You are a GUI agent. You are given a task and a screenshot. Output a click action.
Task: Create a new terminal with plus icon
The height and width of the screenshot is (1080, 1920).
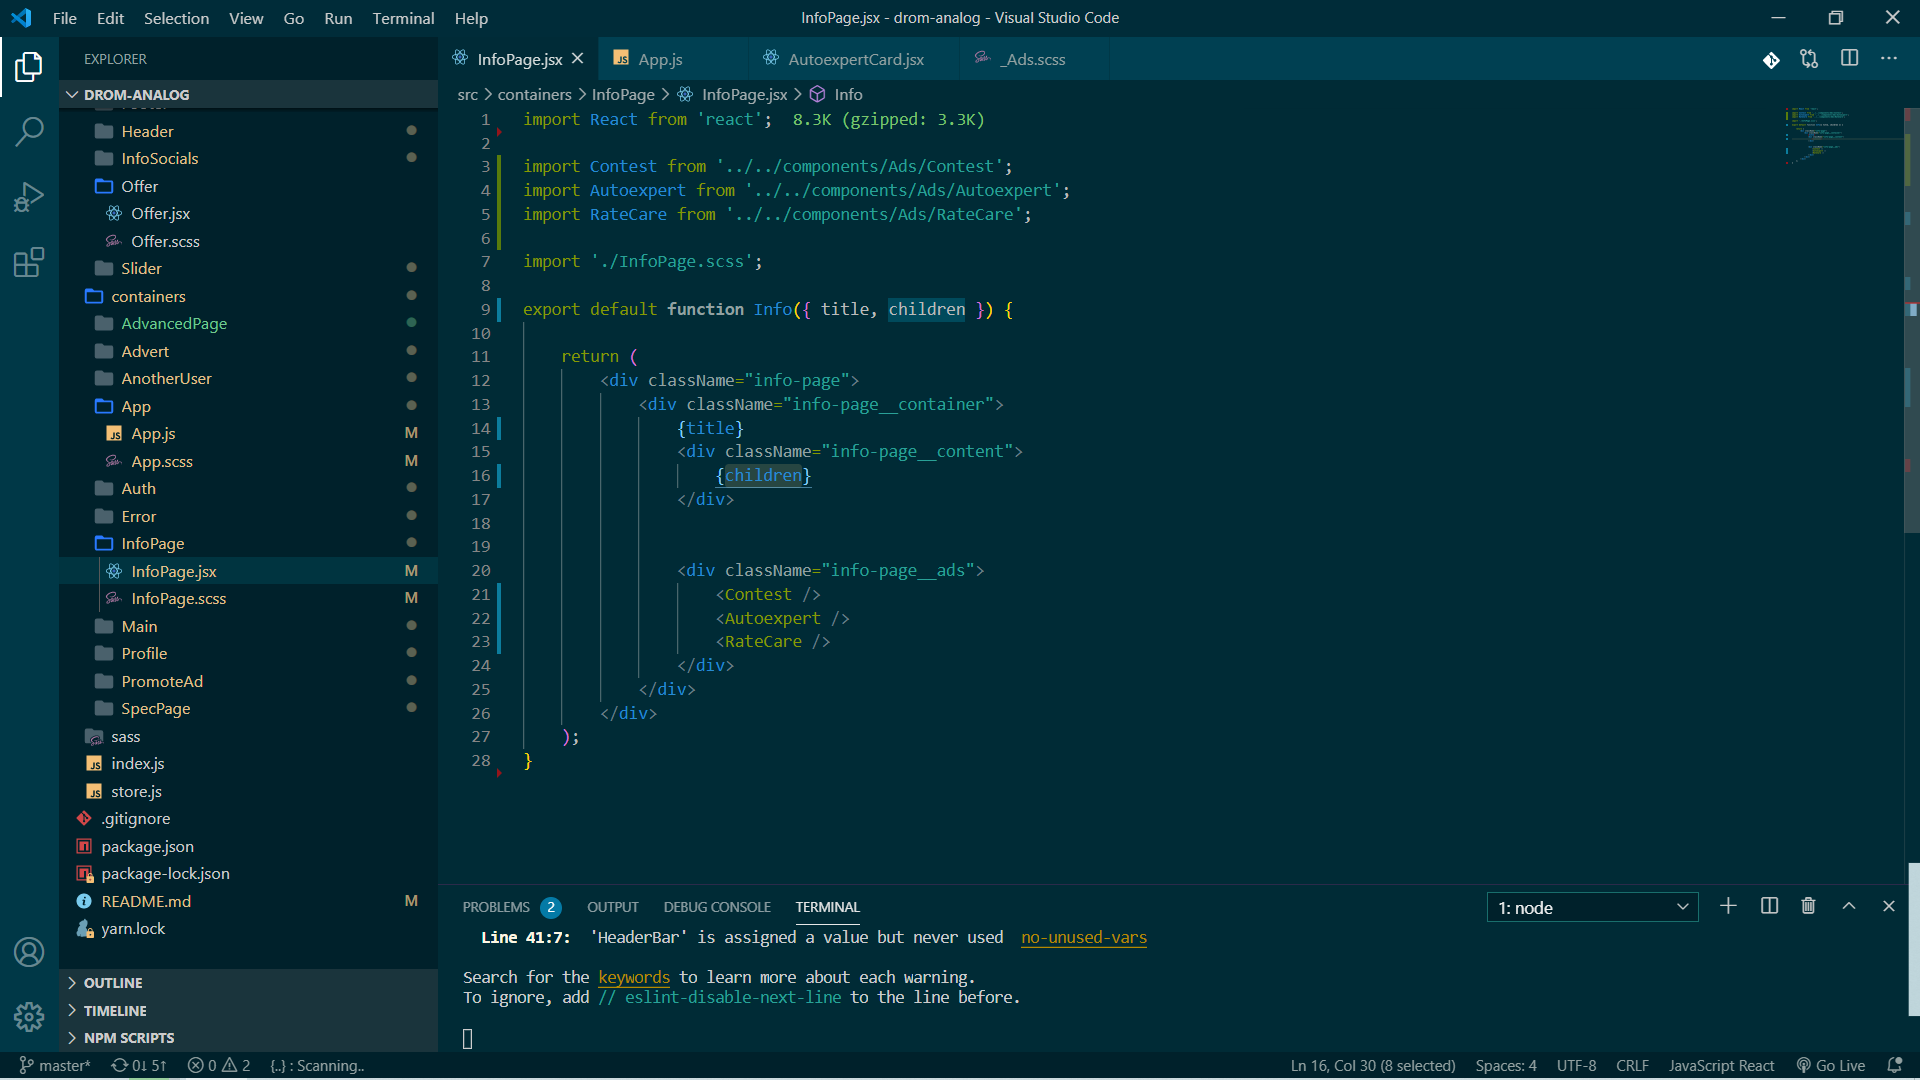point(1728,906)
